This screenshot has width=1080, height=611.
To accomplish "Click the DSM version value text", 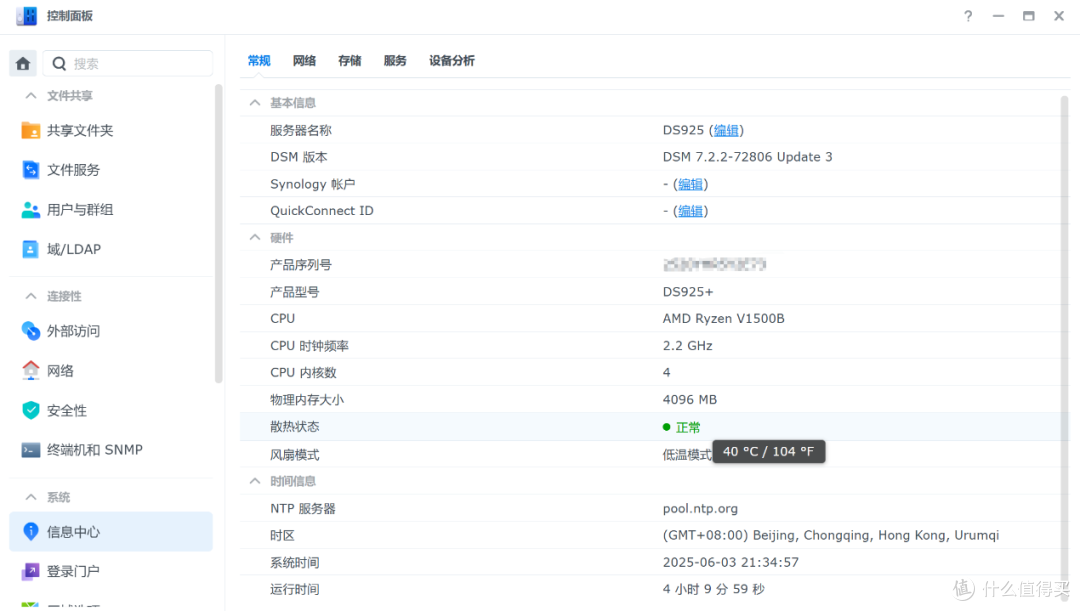I will (x=747, y=157).
